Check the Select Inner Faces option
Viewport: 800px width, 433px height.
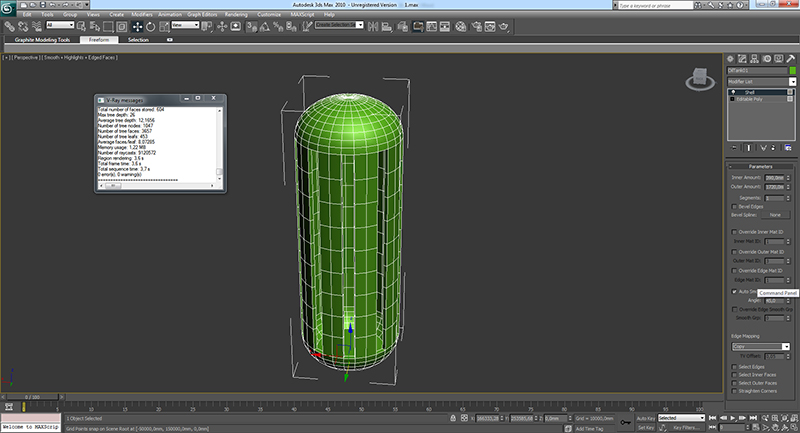(734, 375)
